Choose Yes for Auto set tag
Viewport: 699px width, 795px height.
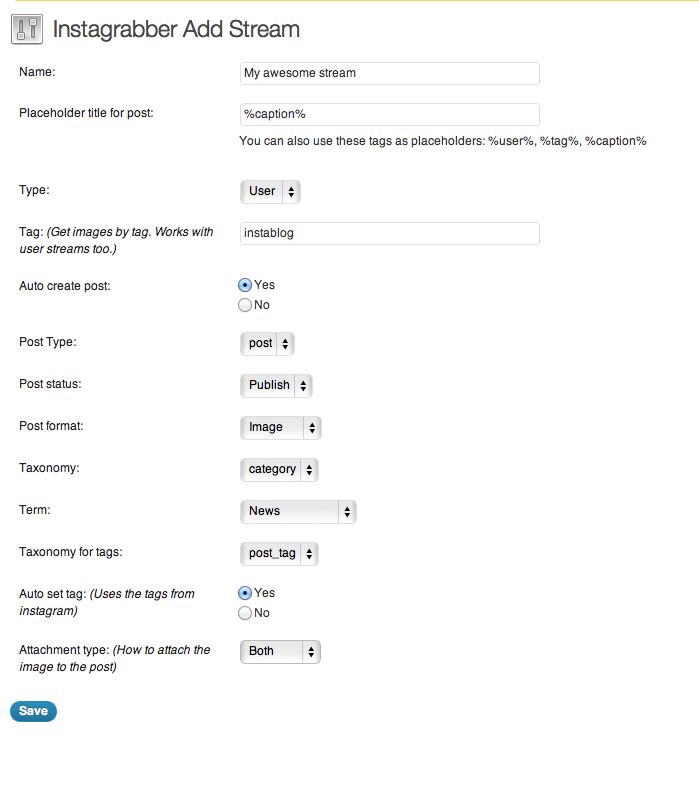tap(245, 593)
